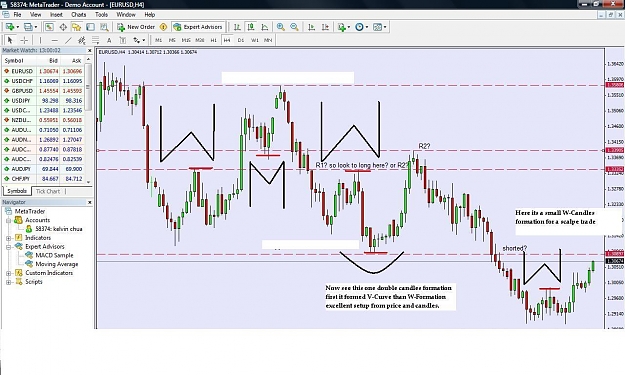This screenshot has width=625, height=375.
Task: Select EURUSD row in Market Watch
Action: click(43, 71)
